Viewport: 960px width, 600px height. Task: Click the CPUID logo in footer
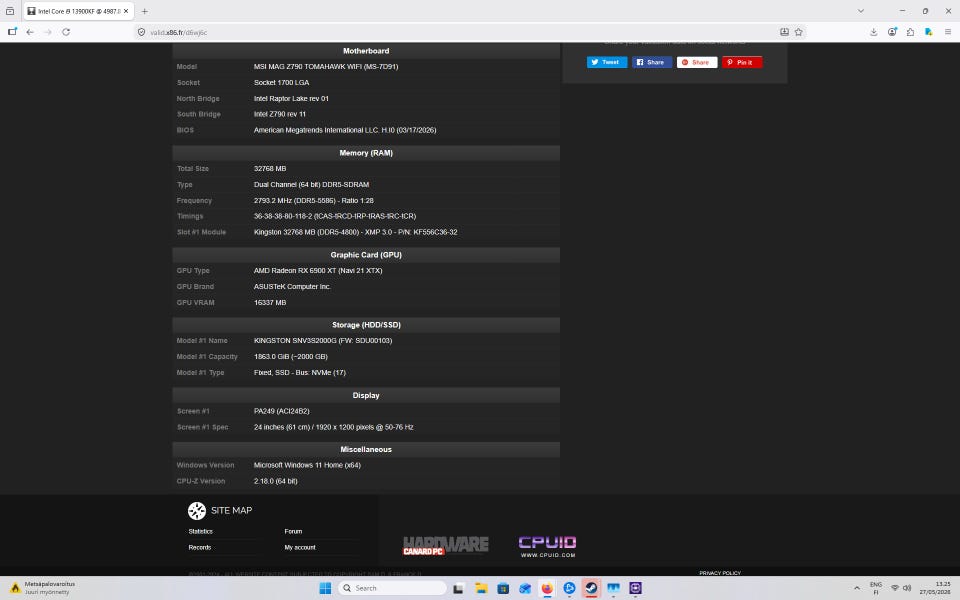547,546
